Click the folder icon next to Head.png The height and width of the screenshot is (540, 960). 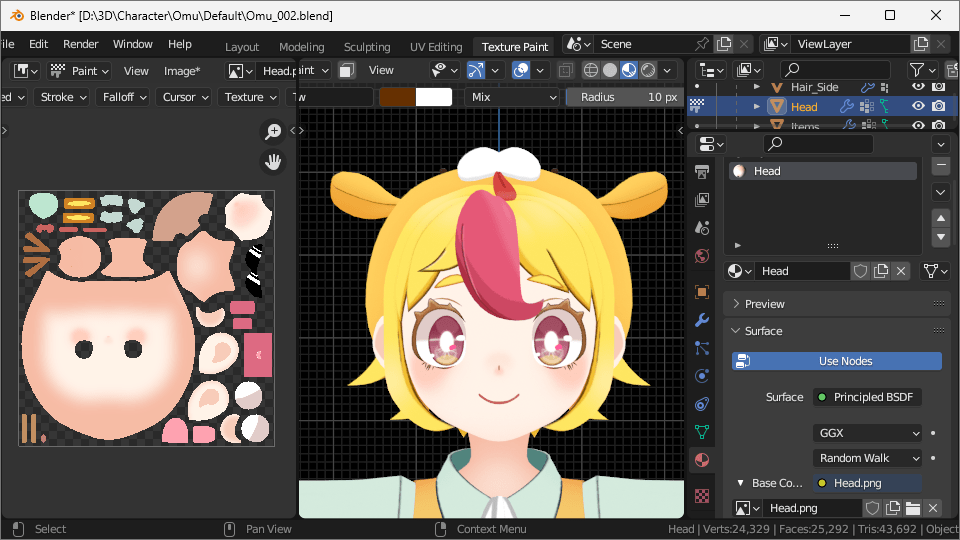(x=912, y=508)
